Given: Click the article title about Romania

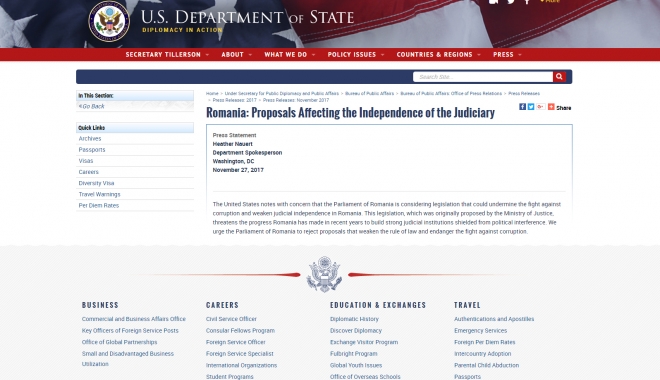Looking at the screenshot, I should pos(350,113).
